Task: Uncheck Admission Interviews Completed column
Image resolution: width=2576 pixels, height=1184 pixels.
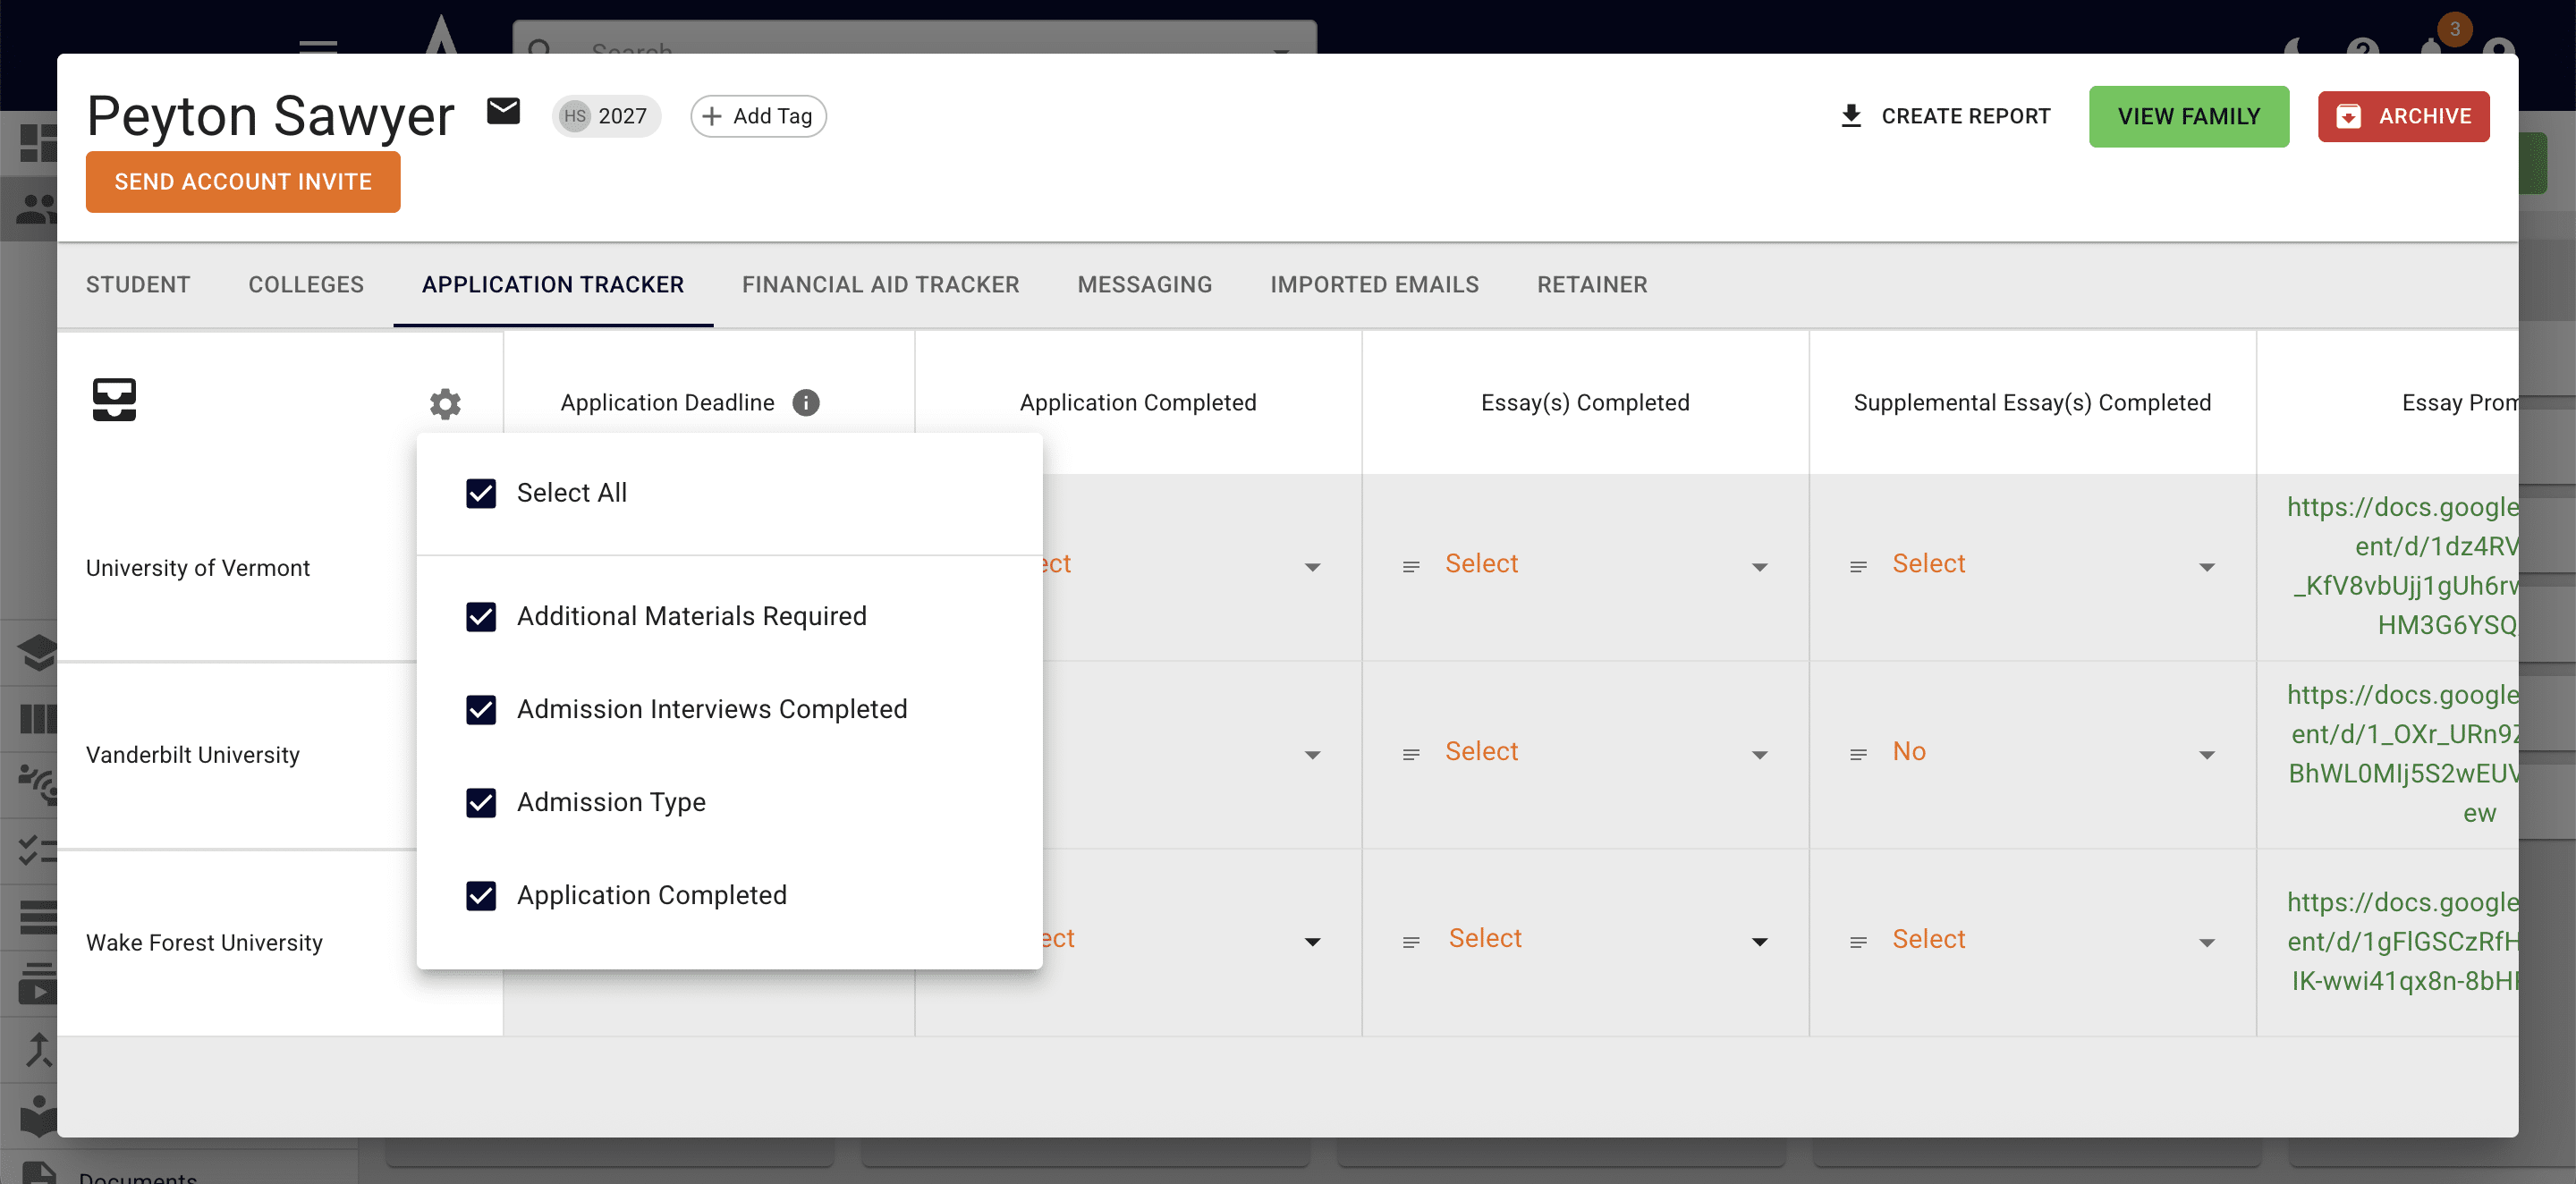Action: point(481,709)
